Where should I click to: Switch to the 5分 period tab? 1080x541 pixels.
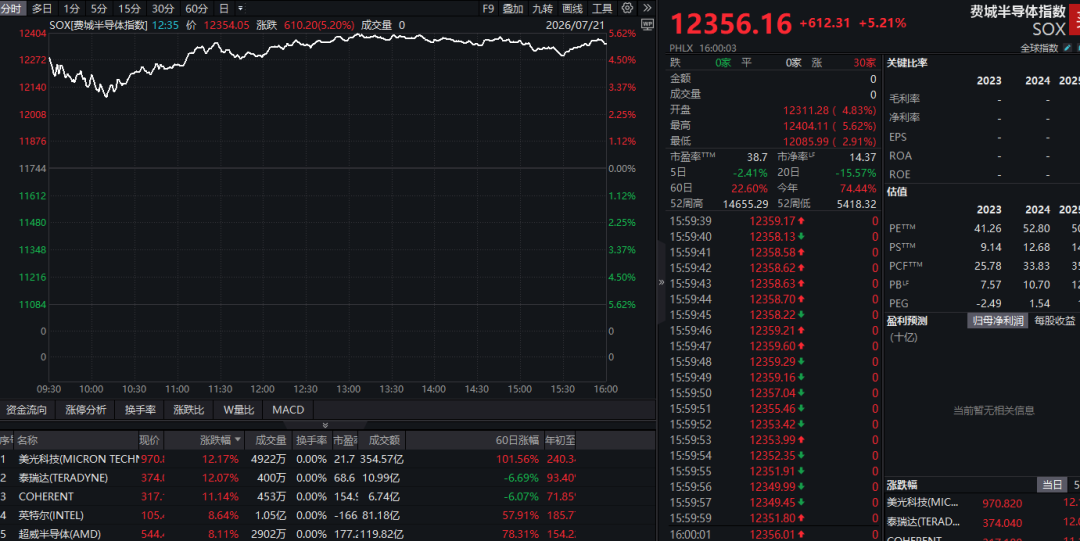point(99,8)
